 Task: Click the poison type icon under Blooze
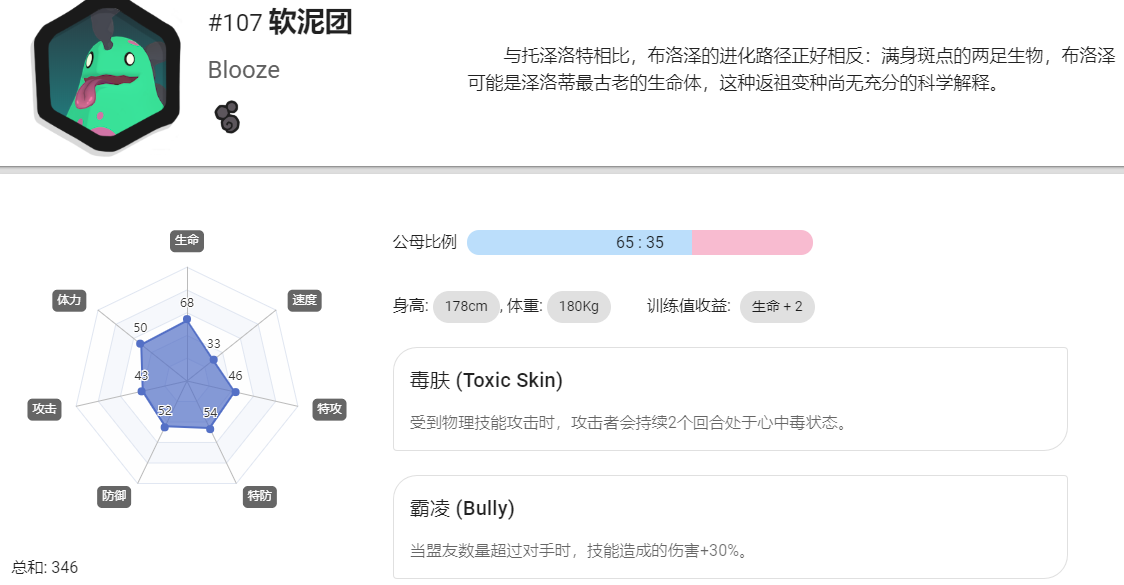tap(227, 117)
